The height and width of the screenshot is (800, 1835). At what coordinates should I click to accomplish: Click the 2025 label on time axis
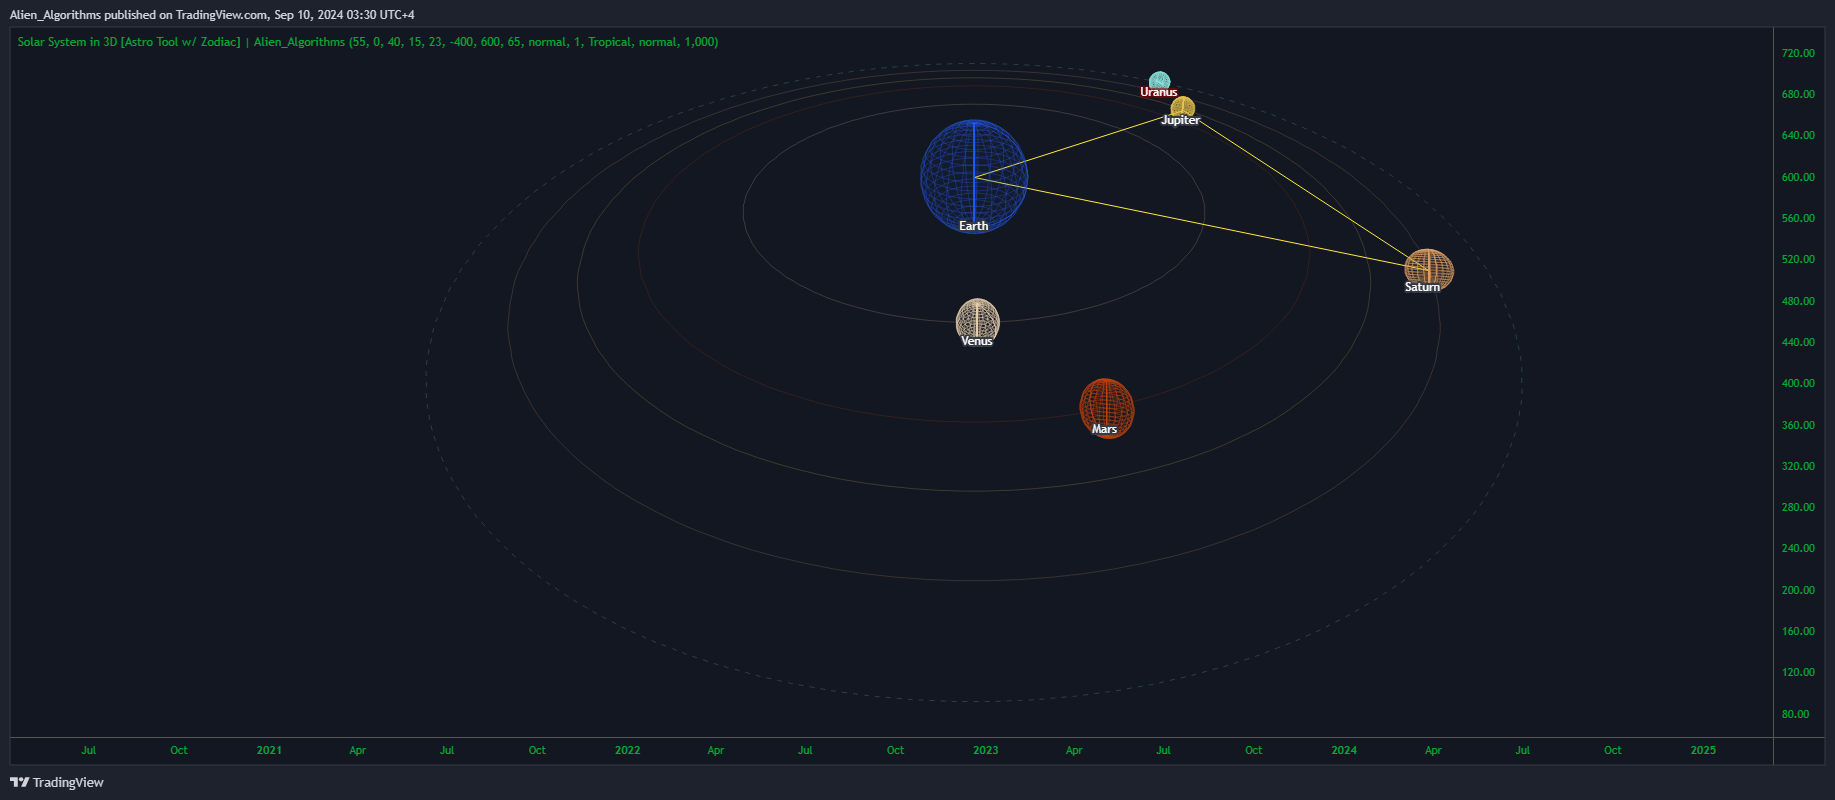(1703, 750)
